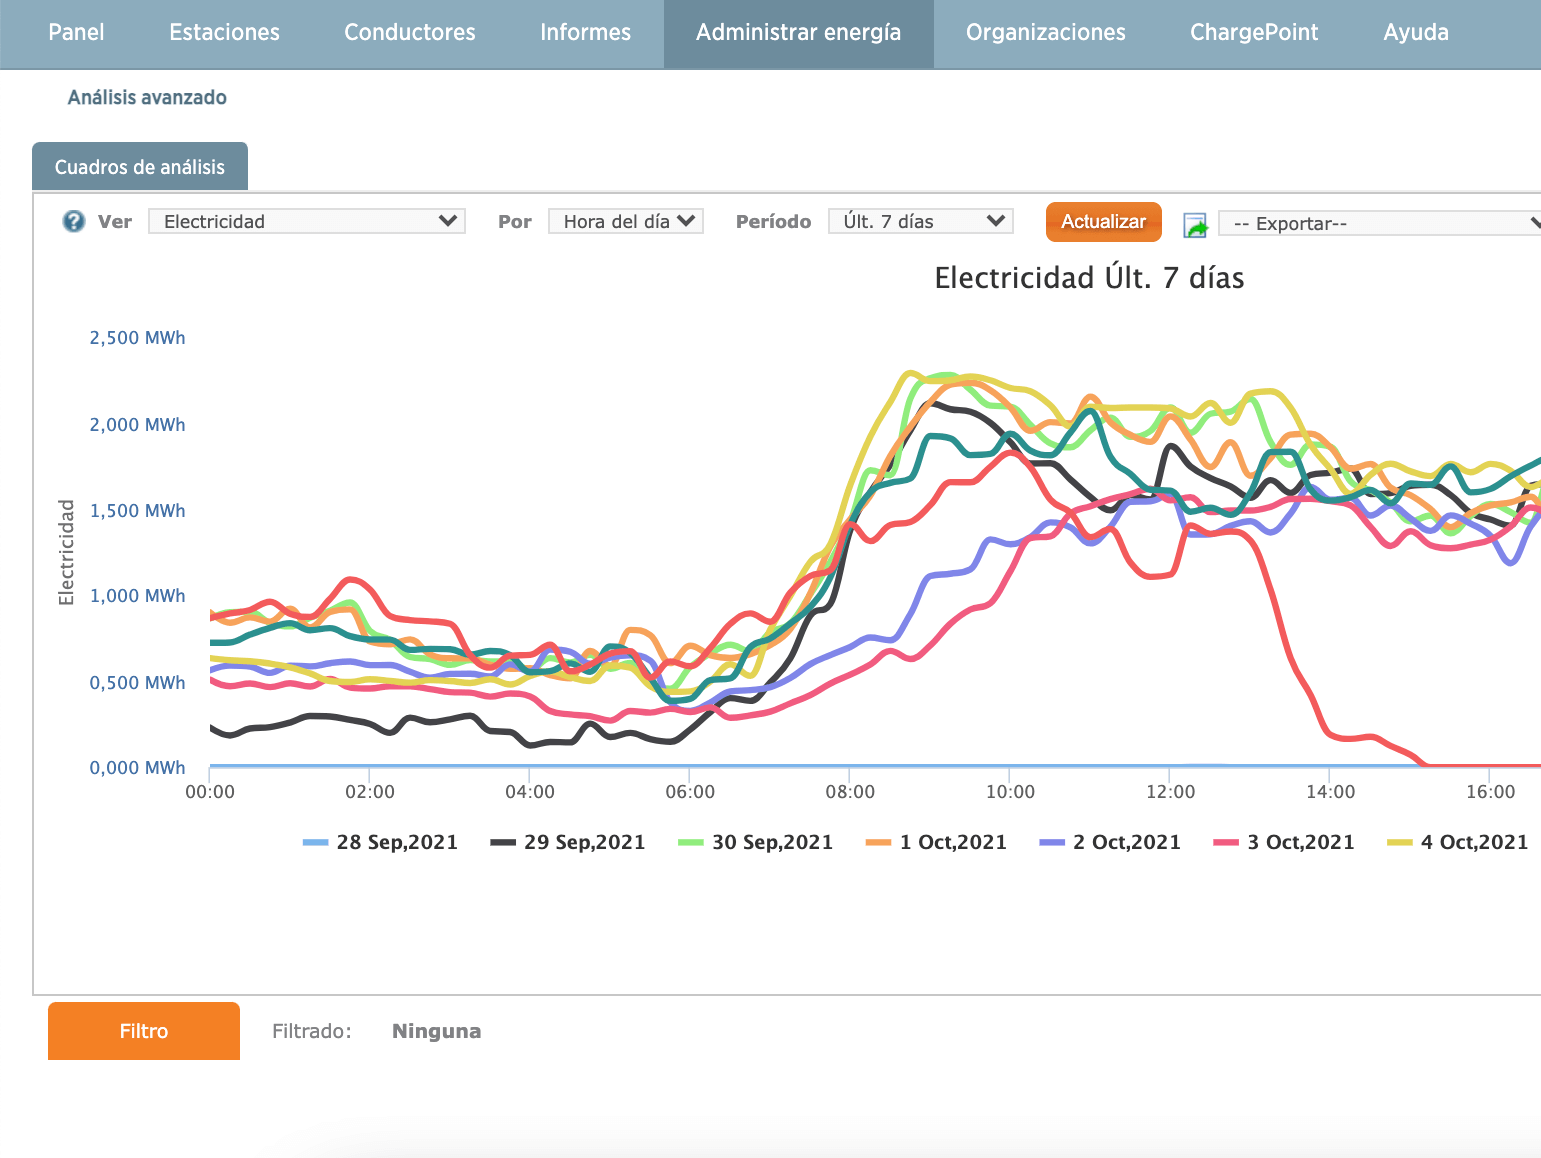Open the Panel menu item

pos(76,33)
